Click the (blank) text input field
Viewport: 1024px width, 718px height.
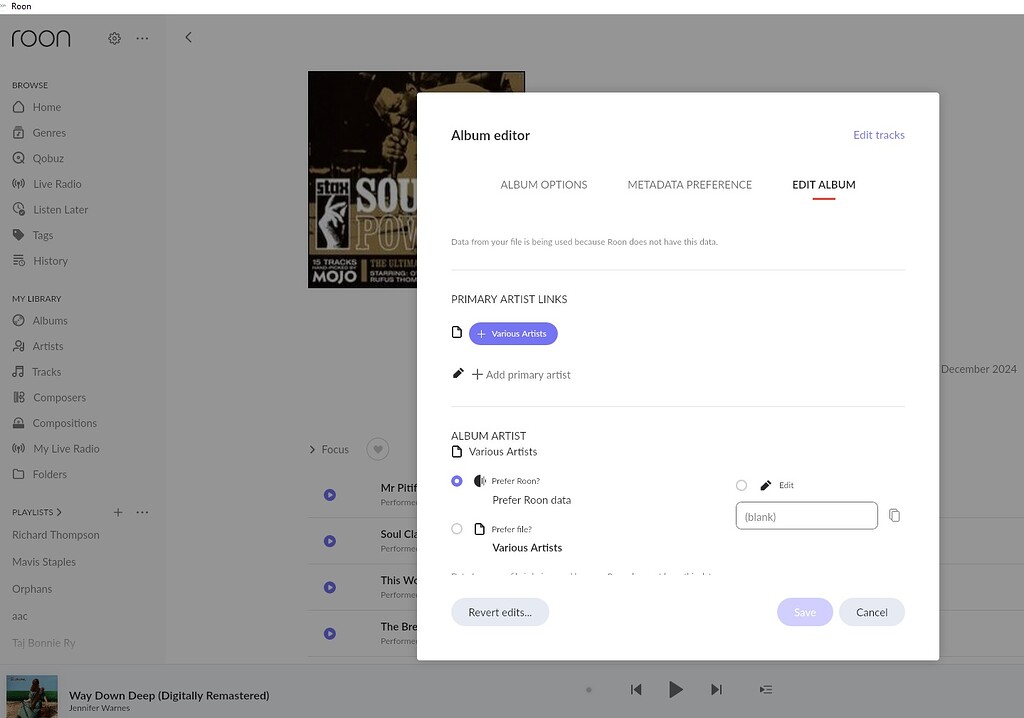tap(806, 515)
